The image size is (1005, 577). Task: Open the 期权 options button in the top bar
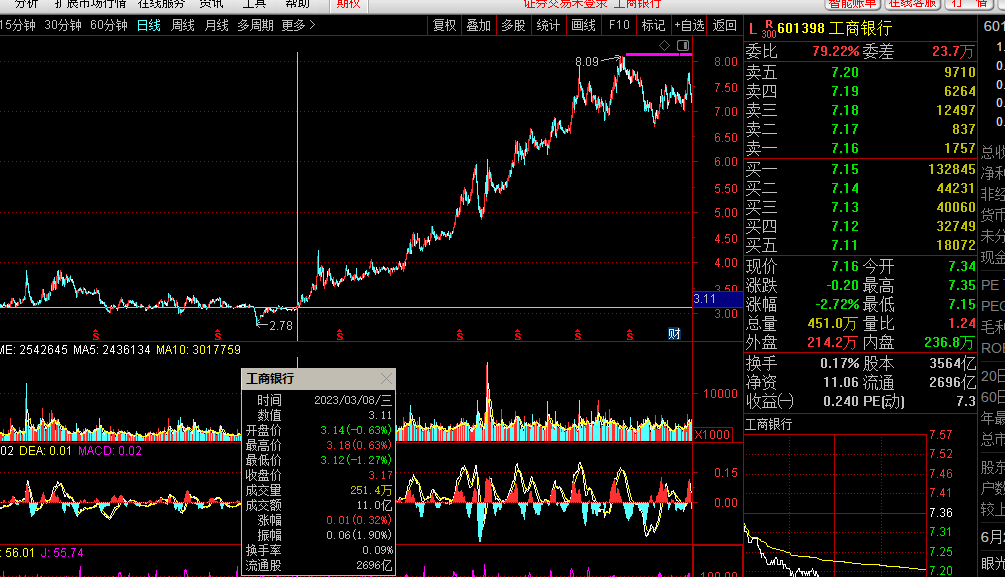[348, 4]
